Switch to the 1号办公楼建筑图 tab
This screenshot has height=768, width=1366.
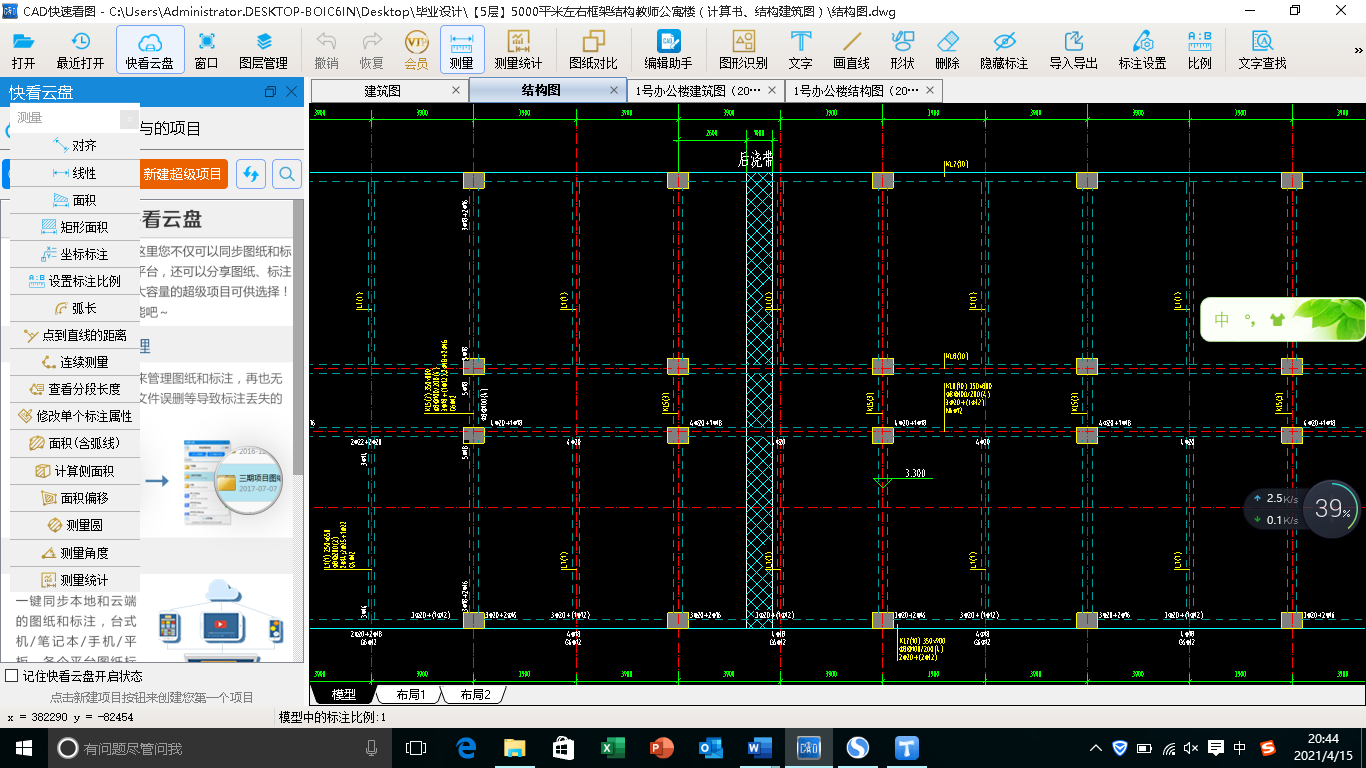coord(698,90)
